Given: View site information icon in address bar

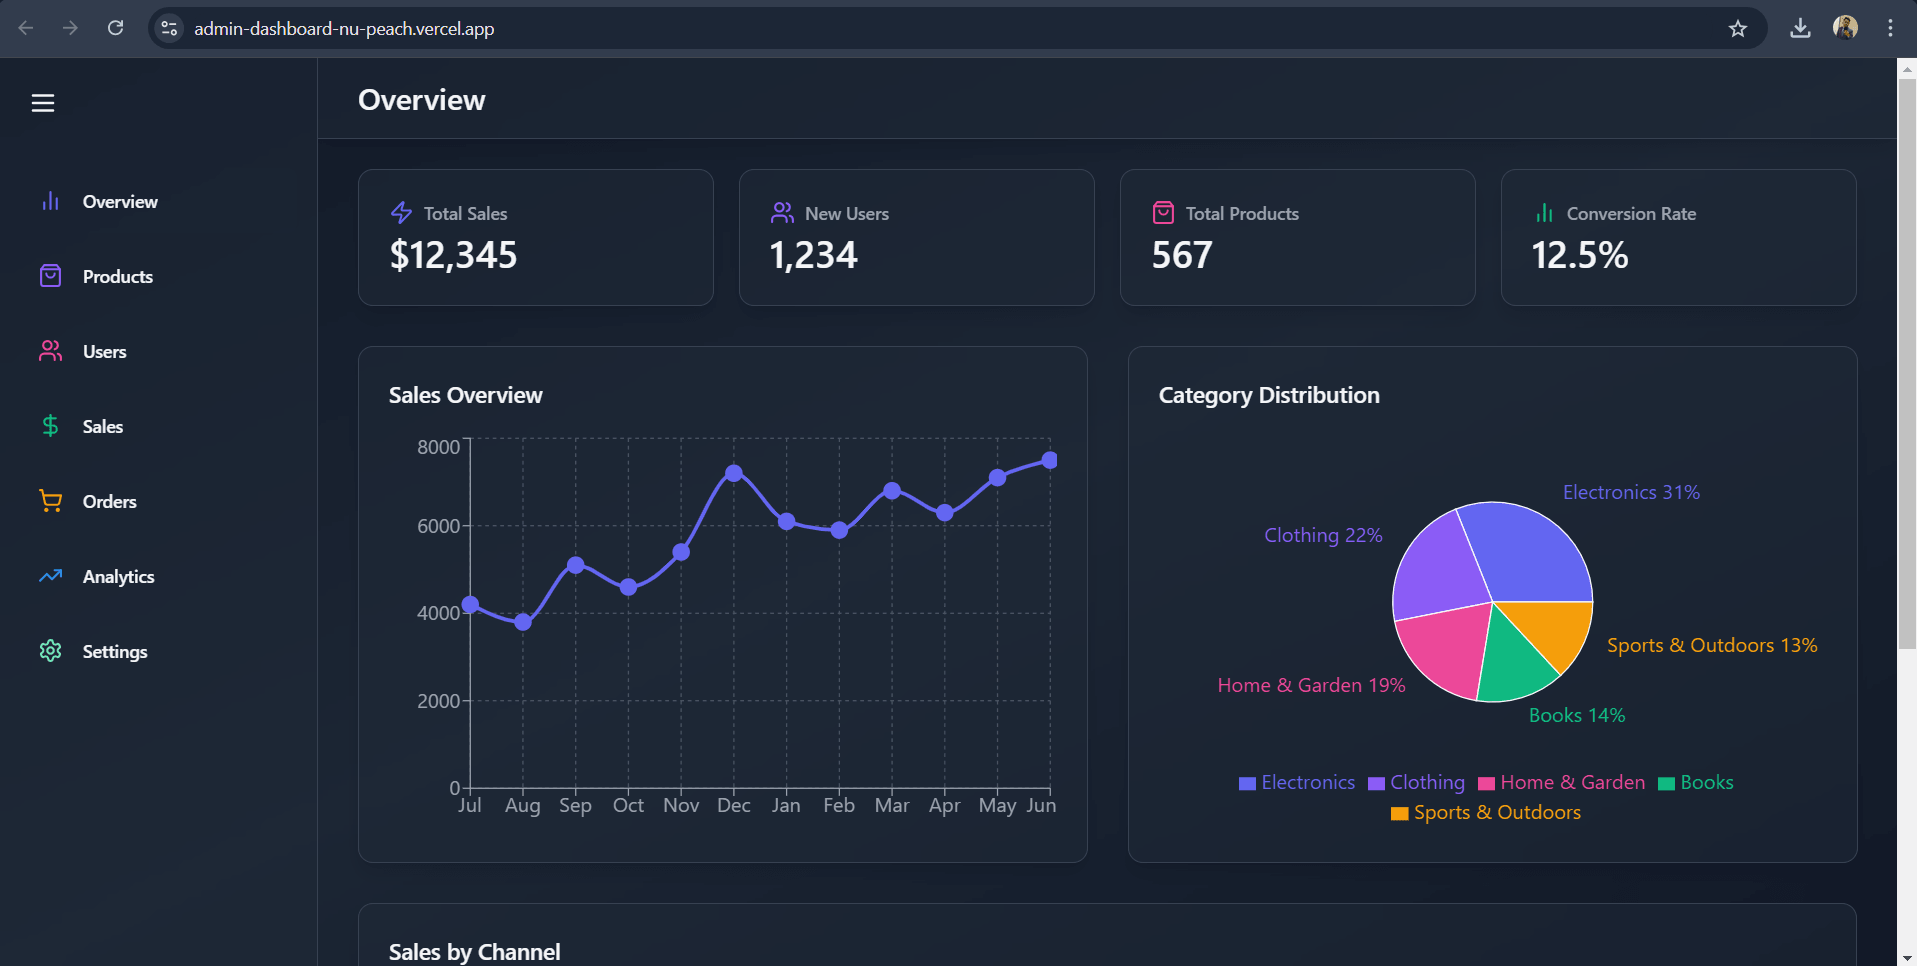Looking at the screenshot, I should (x=170, y=28).
